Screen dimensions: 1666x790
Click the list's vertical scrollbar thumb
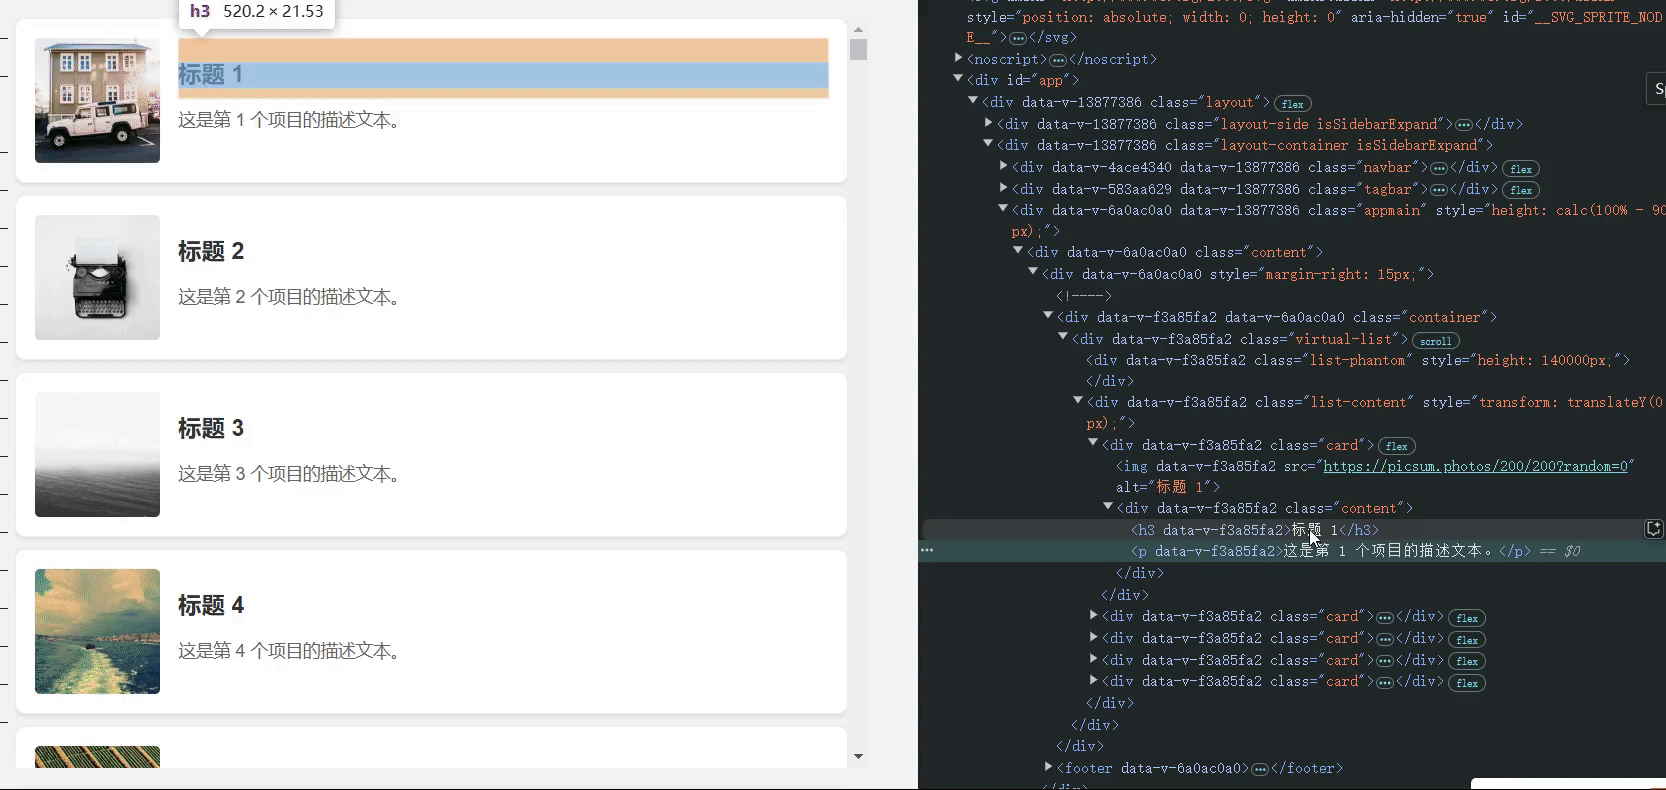click(x=858, y=49)
